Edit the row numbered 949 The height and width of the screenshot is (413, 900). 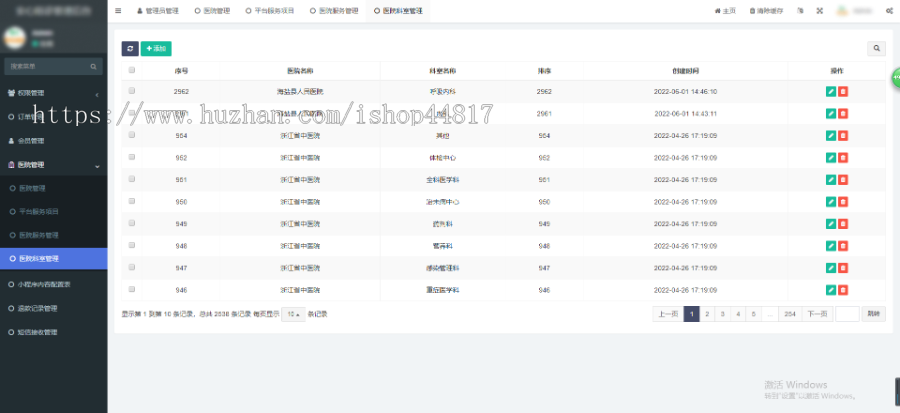coord(831,224)
